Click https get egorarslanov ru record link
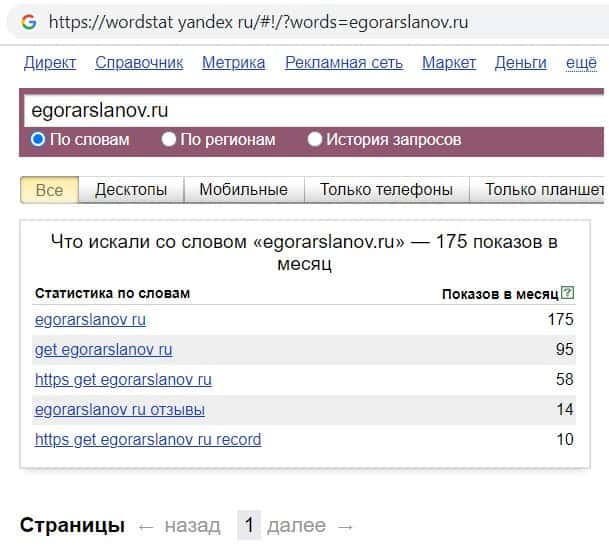609x556 pixels. 148,439
